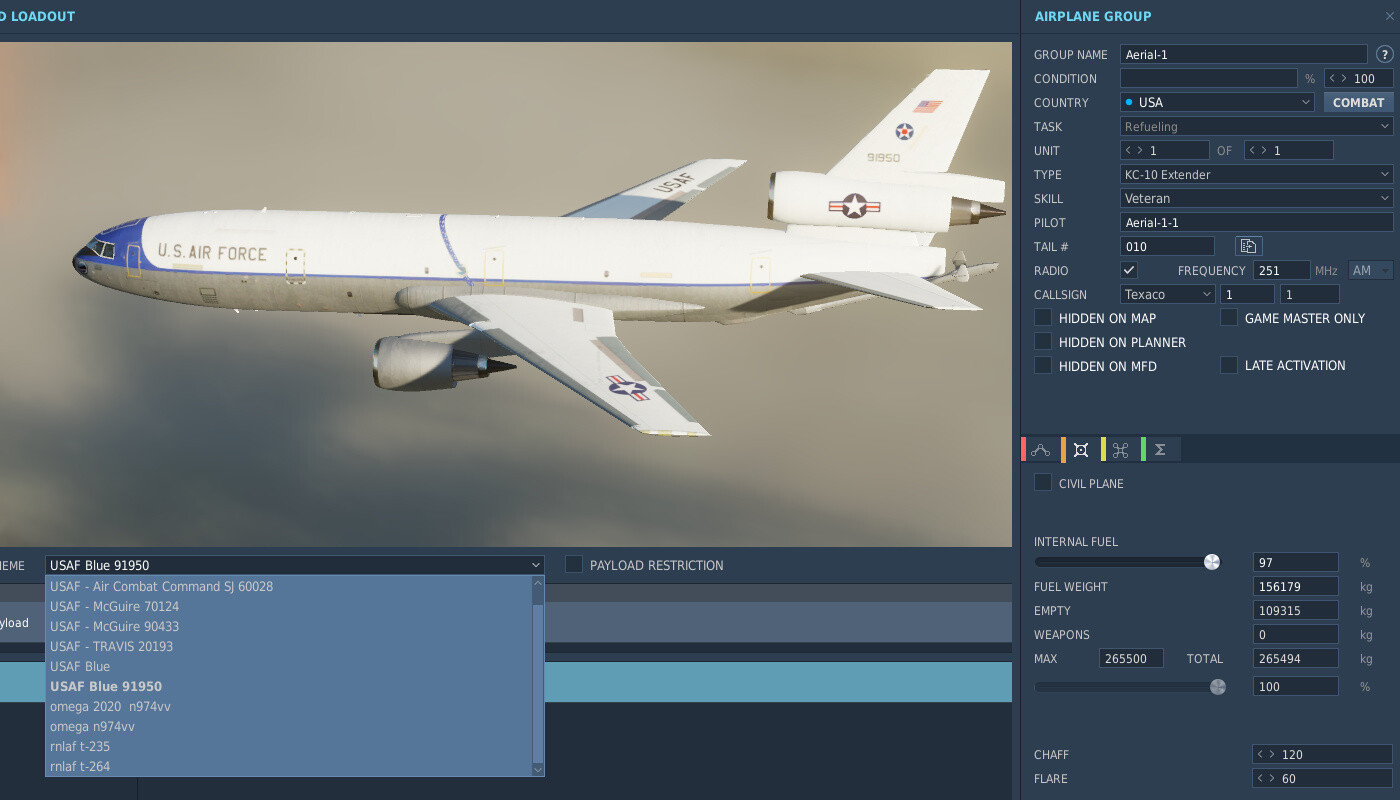Image resolution: width=1400 pixels, height=800 pixels.
Task: Enable Hidden on Planner checkbox
Action: (x=1043, y=342)
